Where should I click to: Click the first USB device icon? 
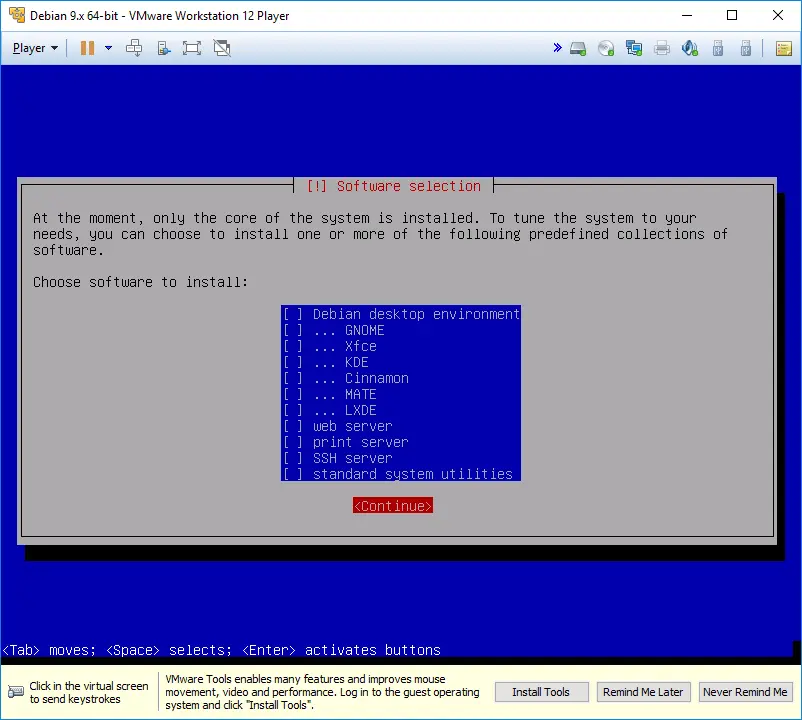718,49
